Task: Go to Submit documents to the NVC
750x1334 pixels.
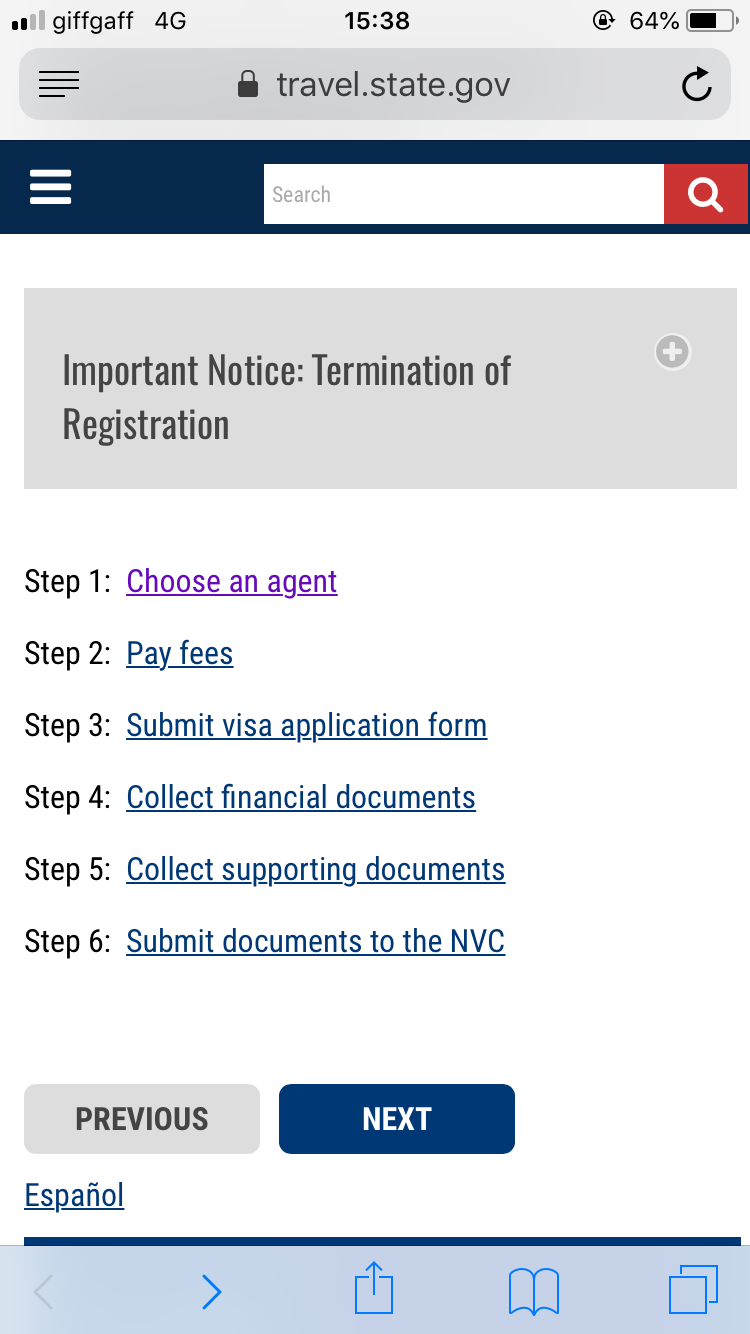Action: pyautogui.click(x=315, y=941)
